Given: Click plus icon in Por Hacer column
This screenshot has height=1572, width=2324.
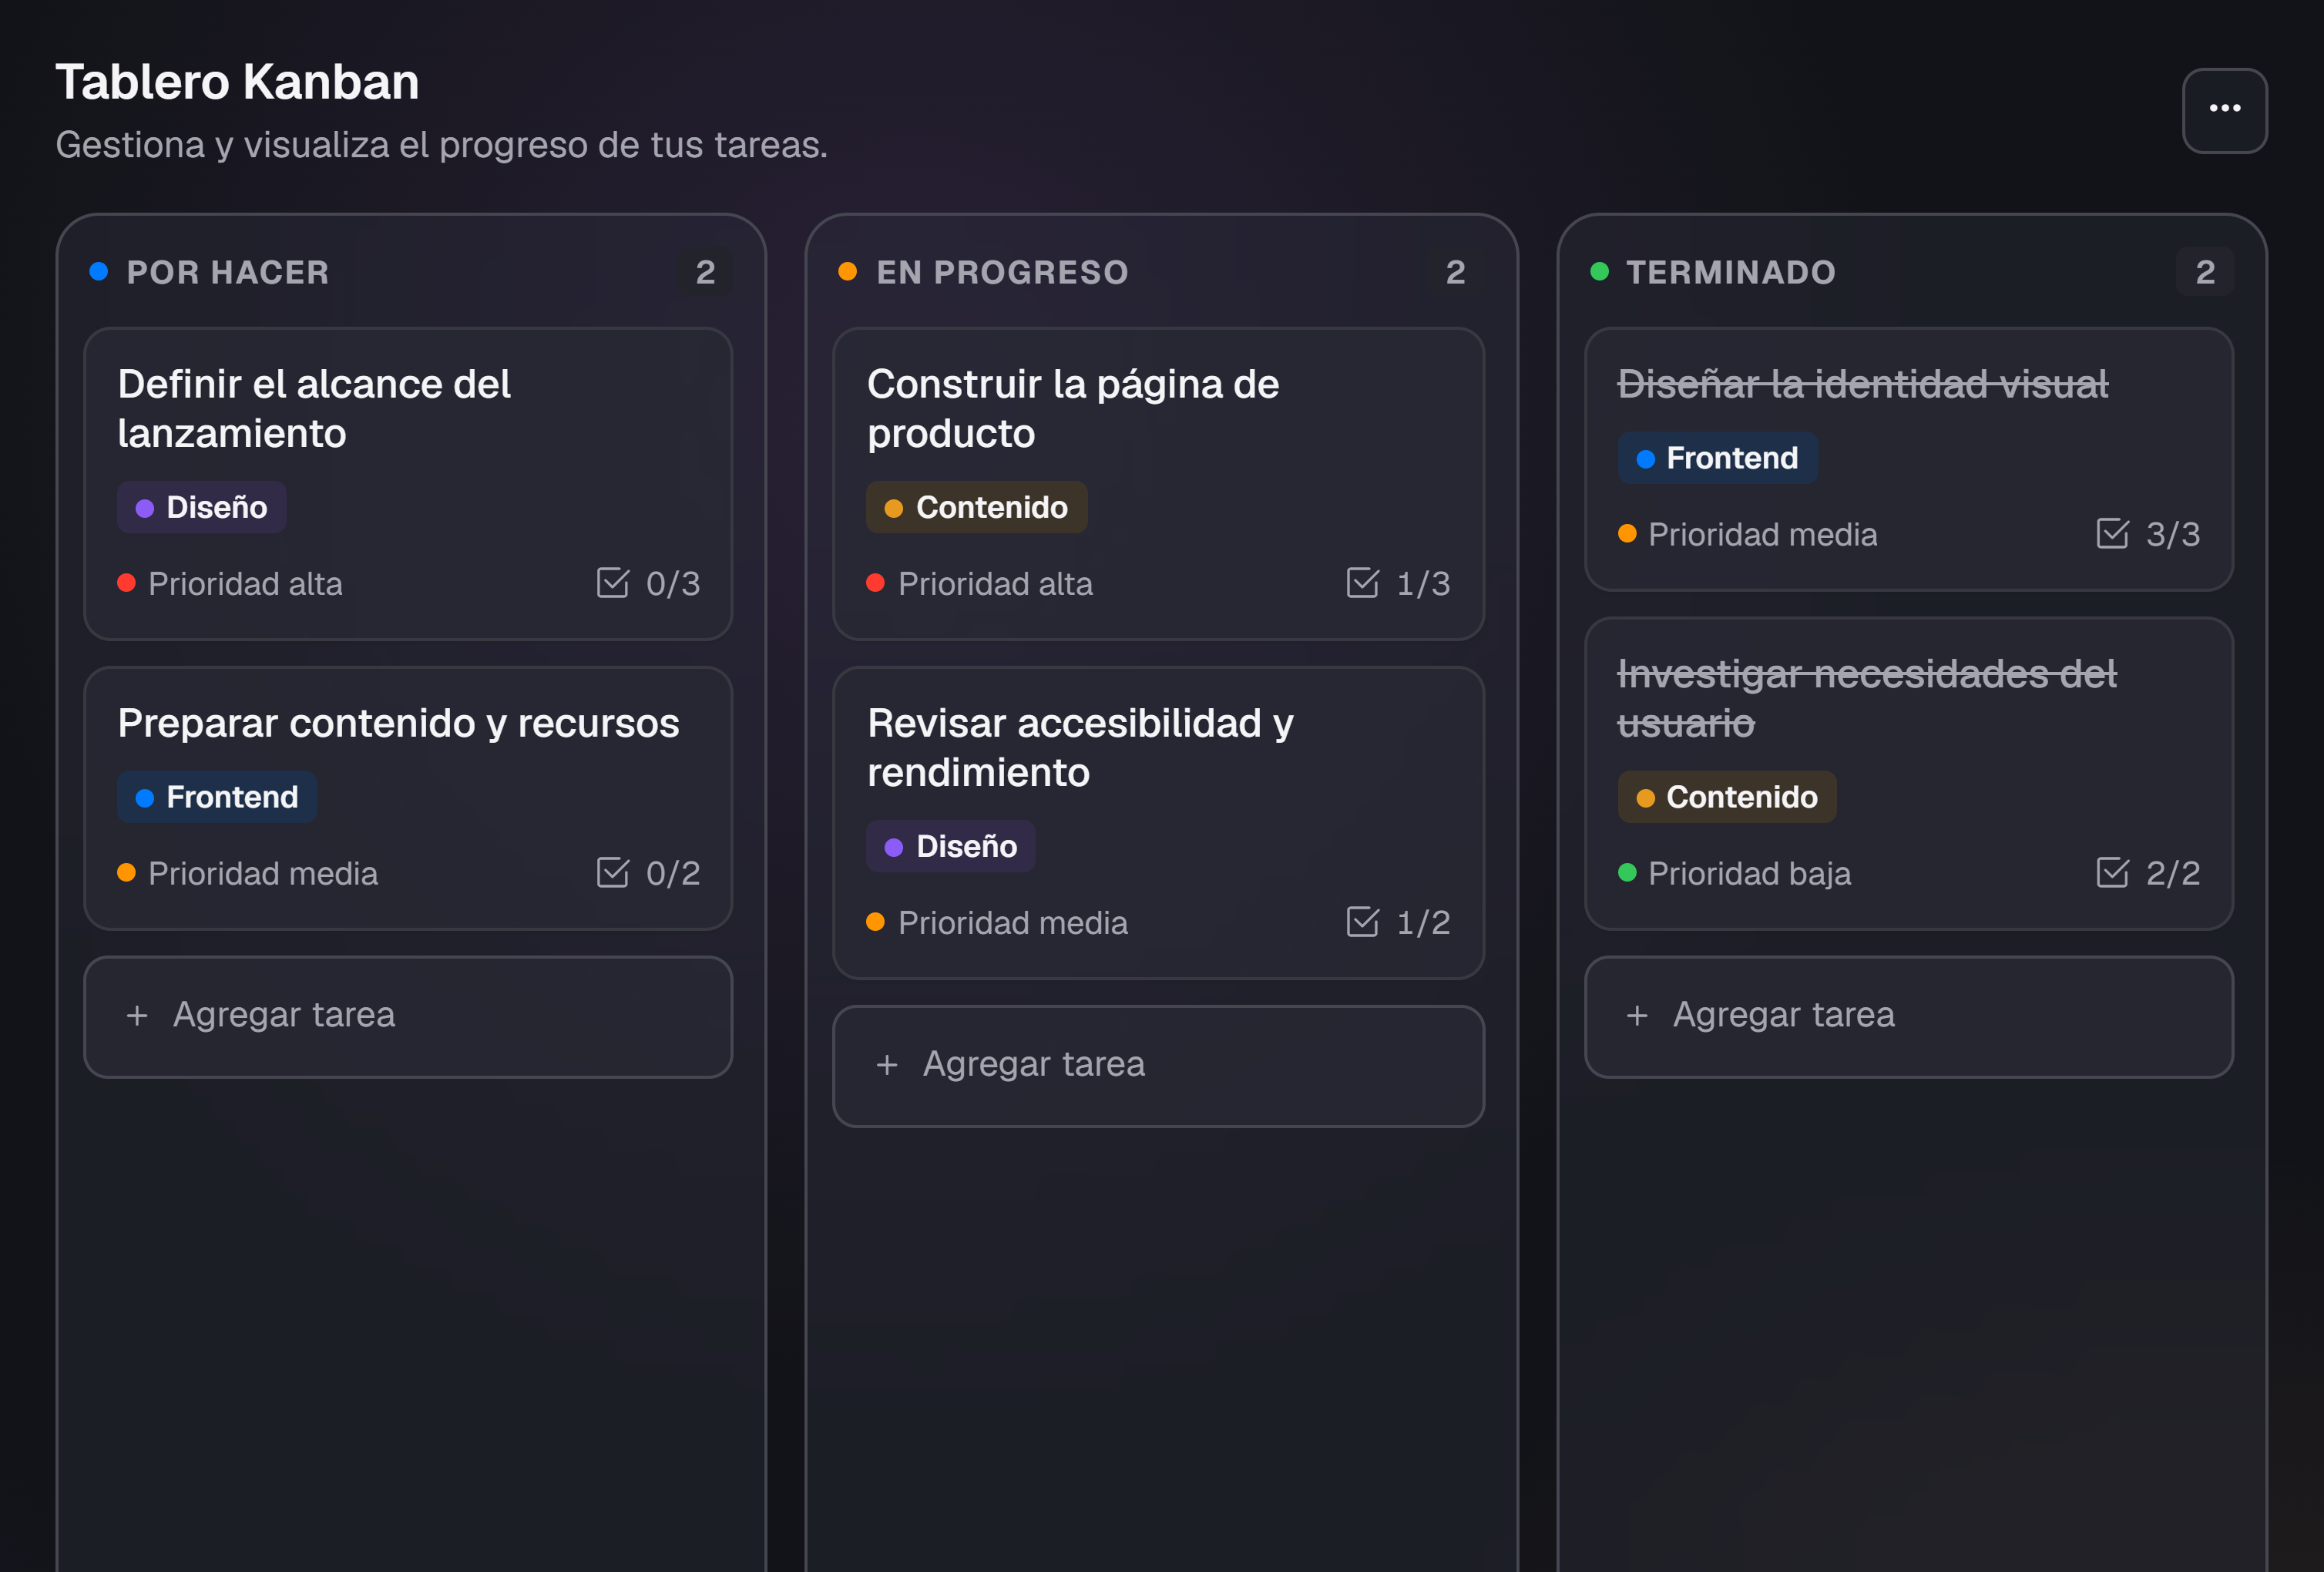Looking at the screenshot, I should click(x=137, y=1016).
